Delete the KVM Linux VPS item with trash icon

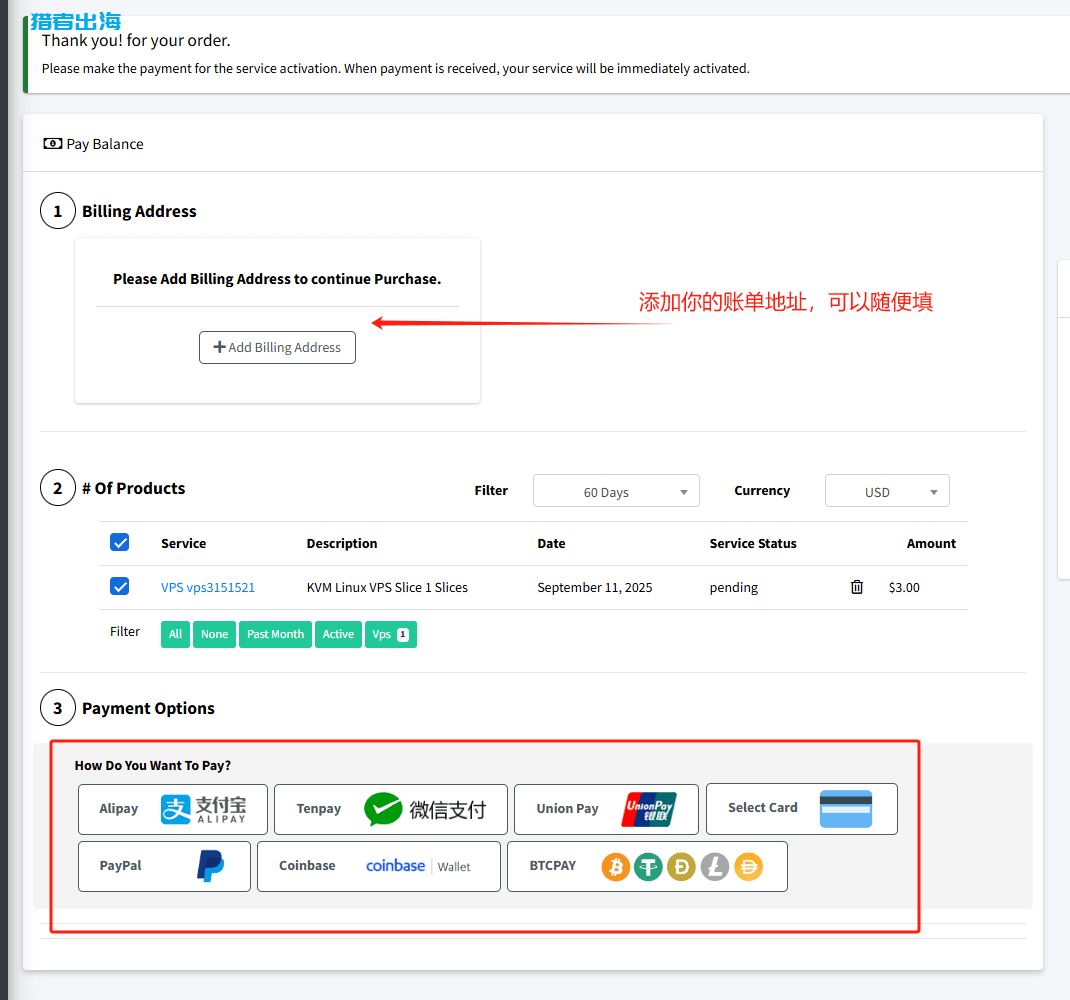tap(857, 587)
